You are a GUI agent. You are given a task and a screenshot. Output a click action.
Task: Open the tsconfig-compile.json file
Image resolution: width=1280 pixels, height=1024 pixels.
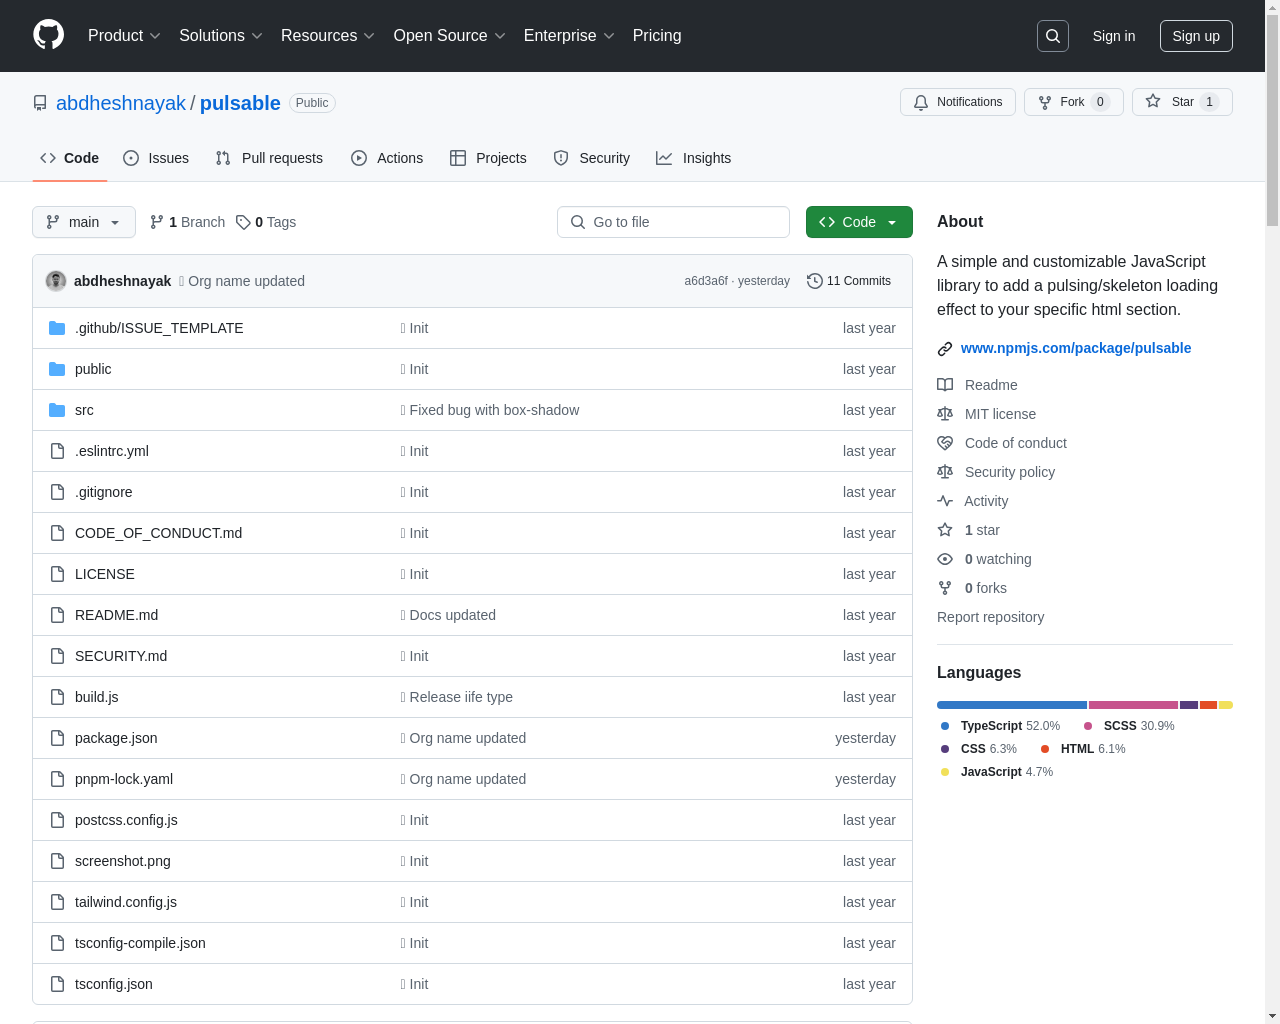click(x=140, y=943)
